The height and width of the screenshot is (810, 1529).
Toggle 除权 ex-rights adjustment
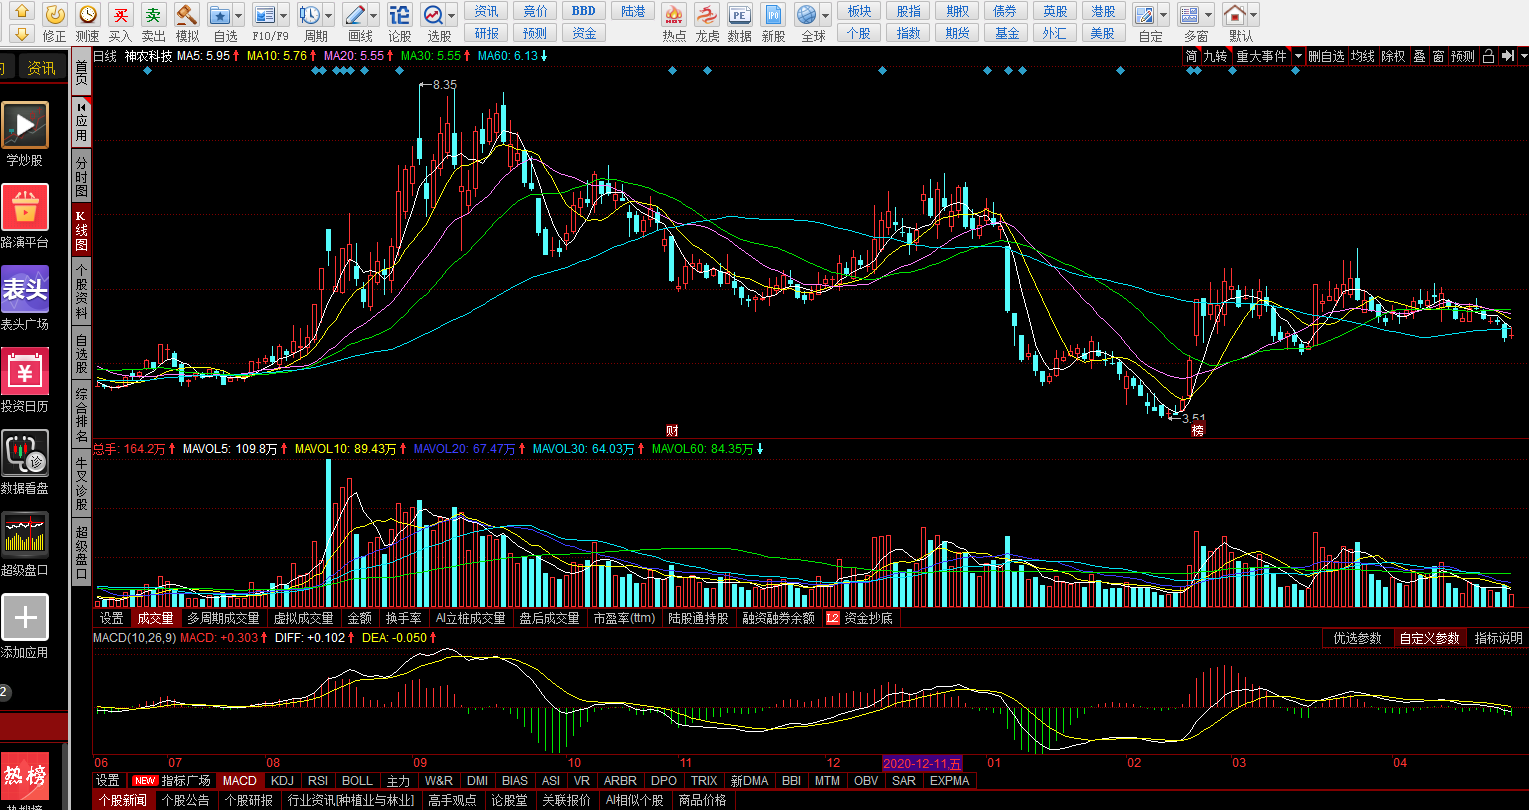pos(1393,57)
